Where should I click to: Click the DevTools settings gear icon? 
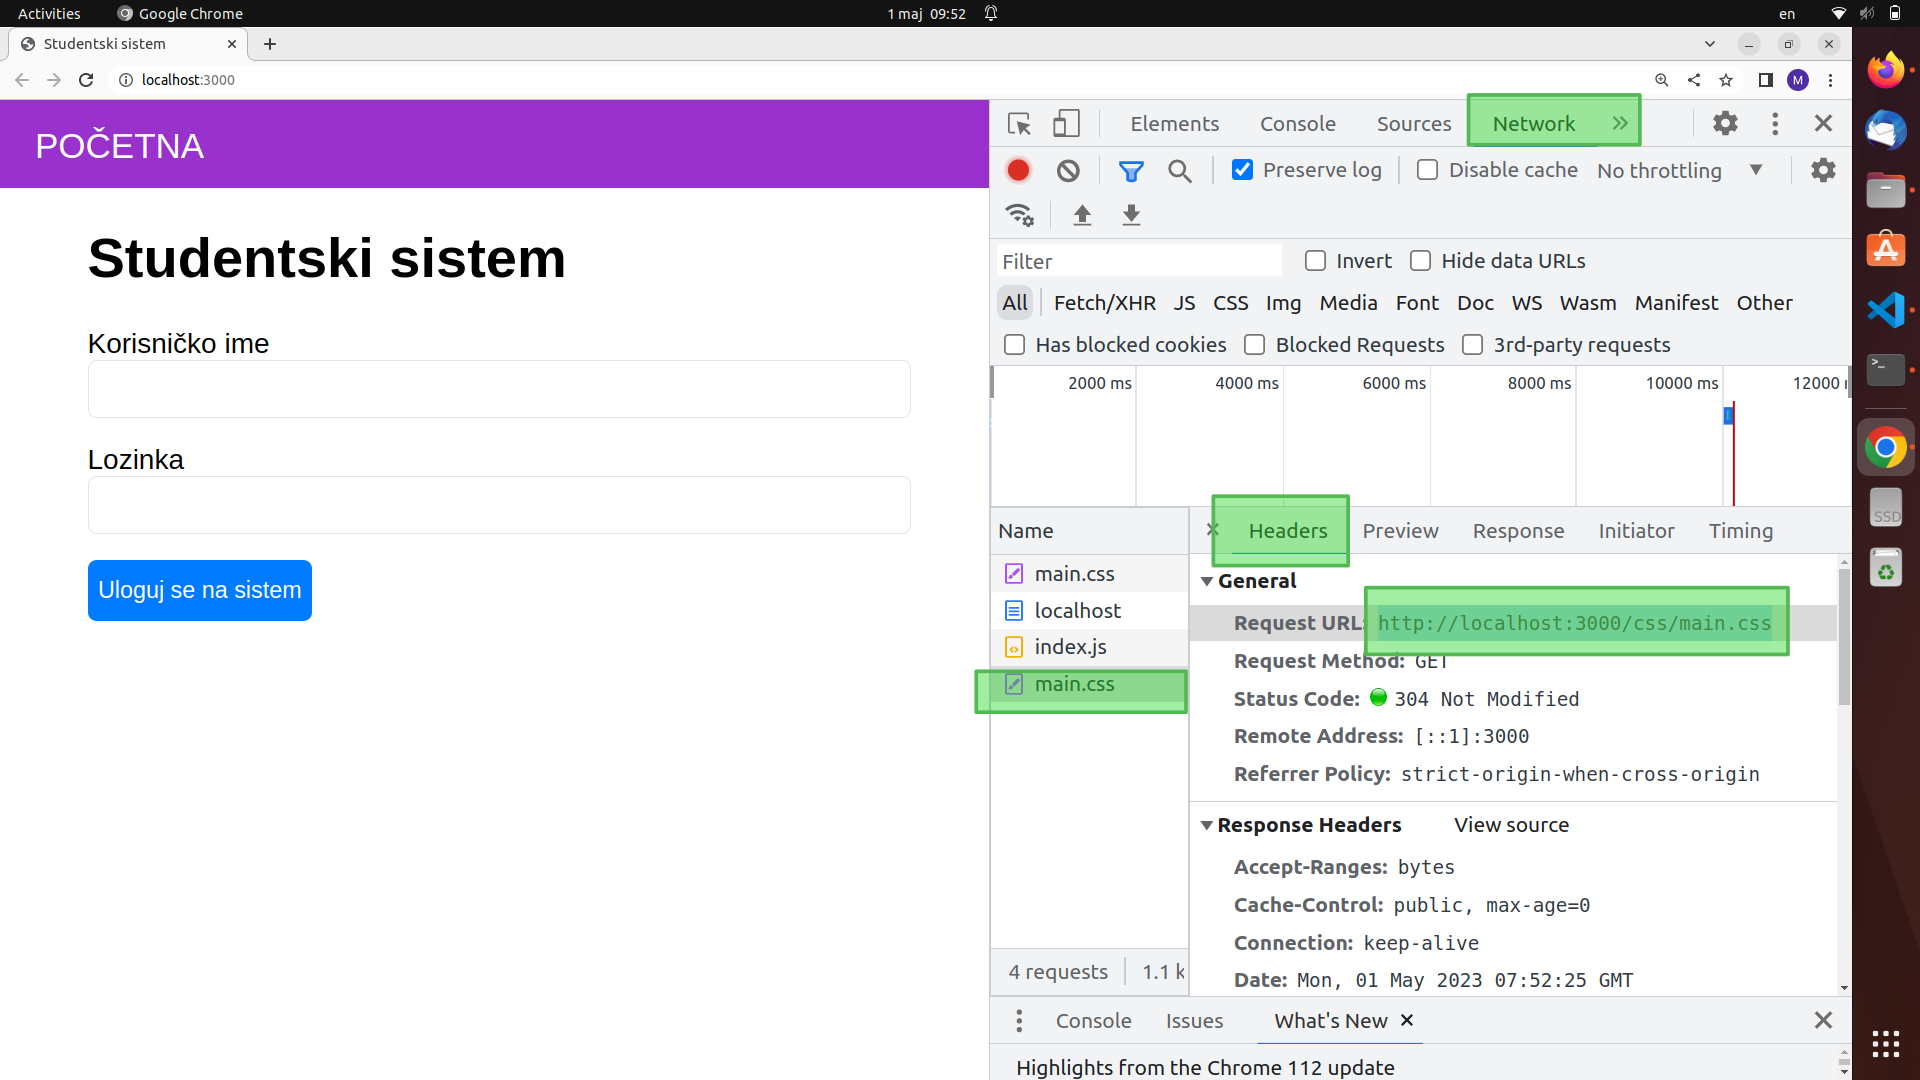1725,123
